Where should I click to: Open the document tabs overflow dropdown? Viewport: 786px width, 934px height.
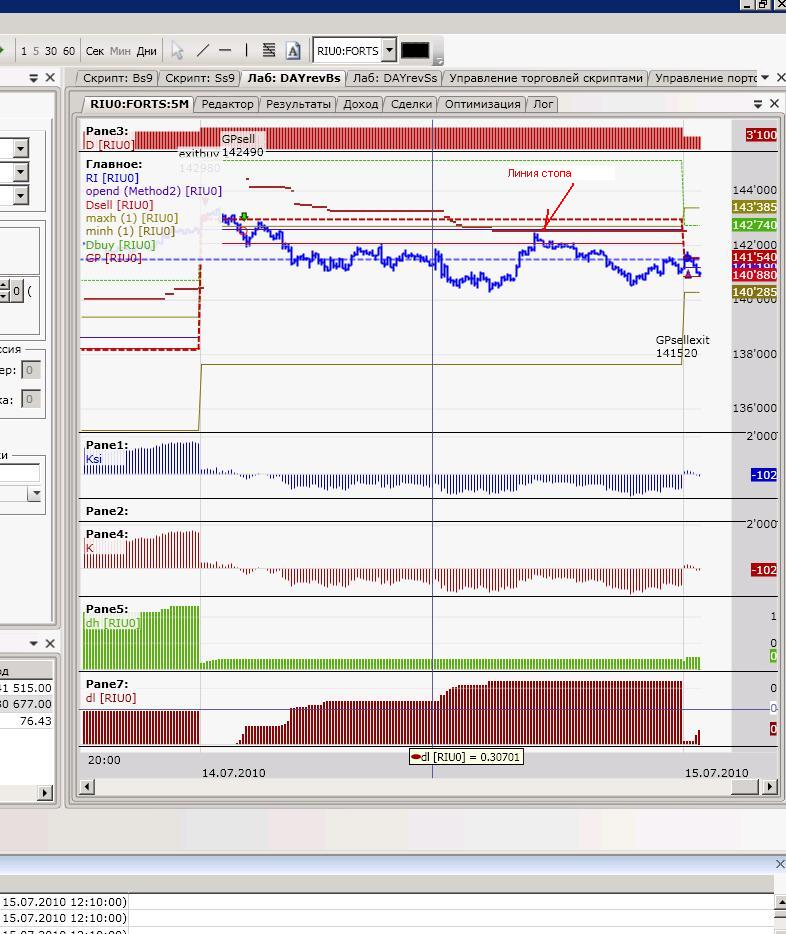point(765,77)
